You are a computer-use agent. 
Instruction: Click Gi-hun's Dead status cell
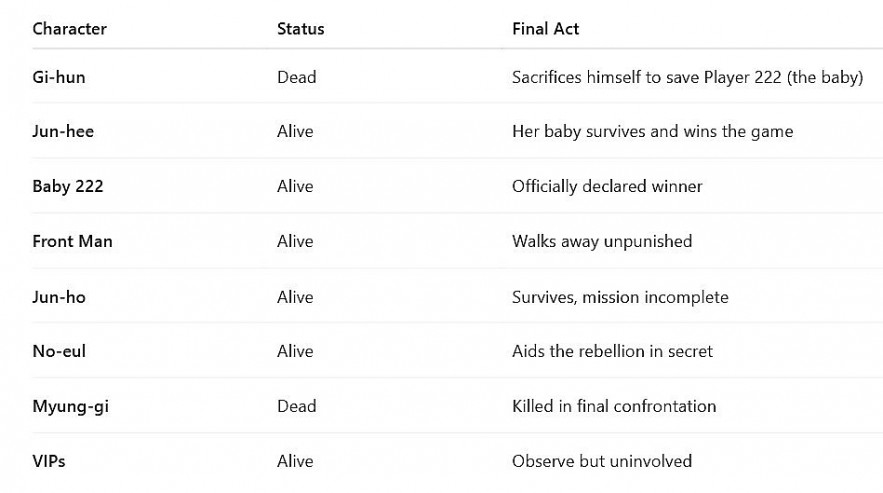coord(296,77)
